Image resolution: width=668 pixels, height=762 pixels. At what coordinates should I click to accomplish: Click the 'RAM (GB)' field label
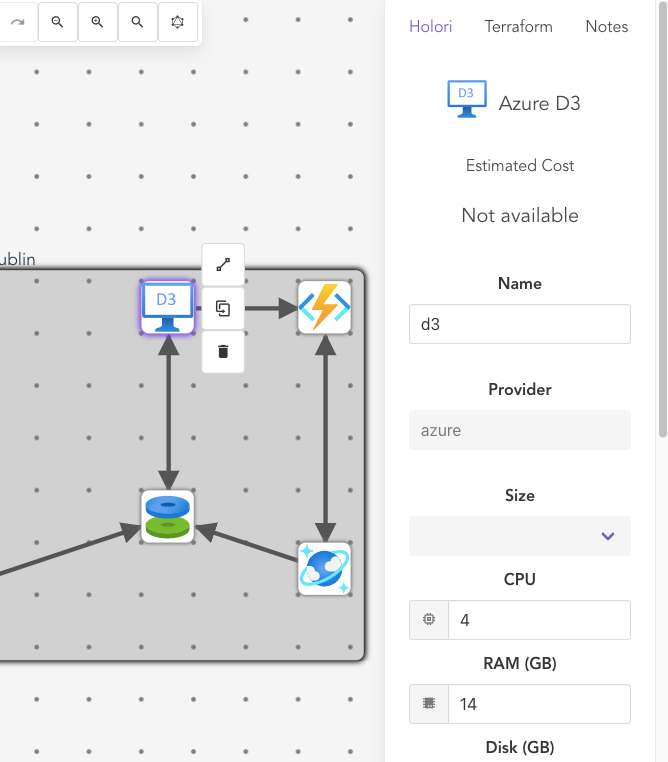point(520,663)
